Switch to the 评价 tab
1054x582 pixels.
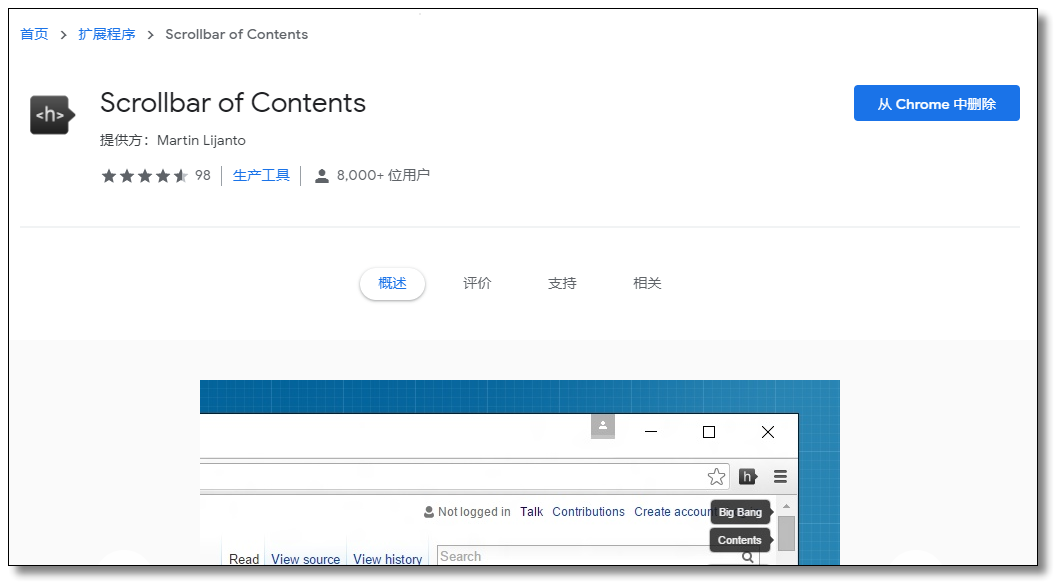tap(477, 284)
